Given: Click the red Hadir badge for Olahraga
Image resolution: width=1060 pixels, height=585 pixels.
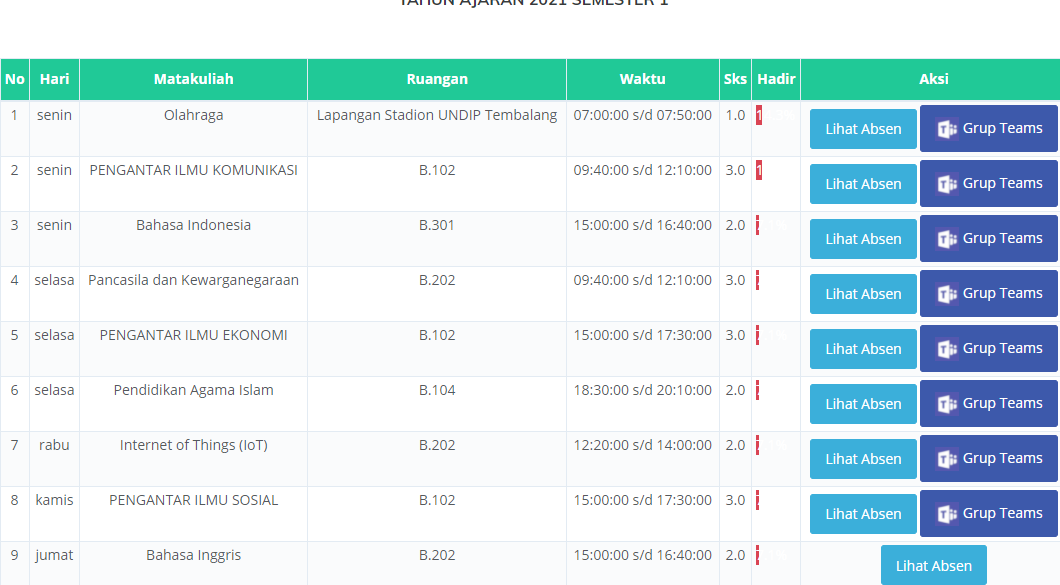Looking at the screenshot, I should pyautogui.click(x=759, y=115).
